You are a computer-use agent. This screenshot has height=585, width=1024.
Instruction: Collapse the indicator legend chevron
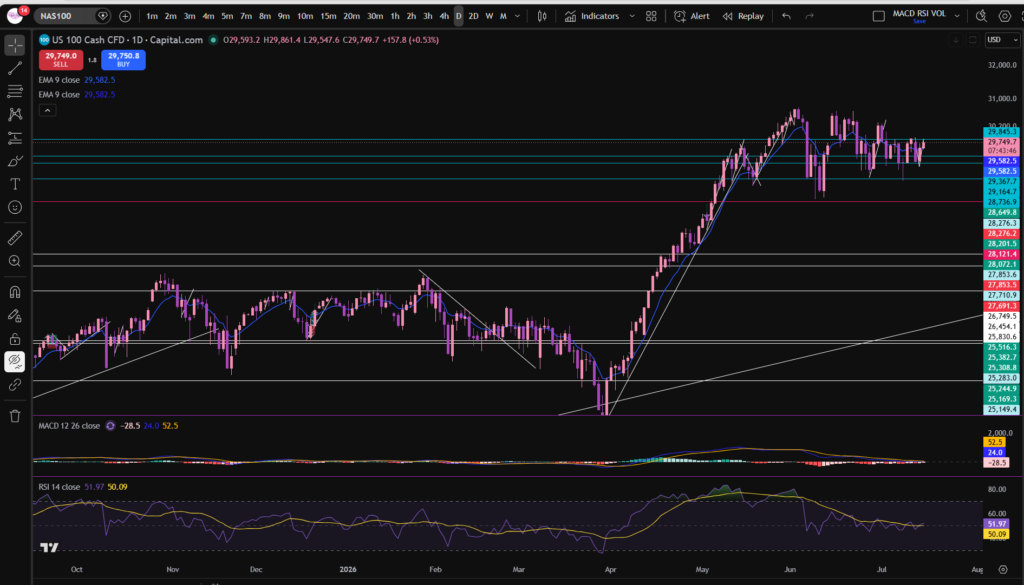(x=47, y=110)
